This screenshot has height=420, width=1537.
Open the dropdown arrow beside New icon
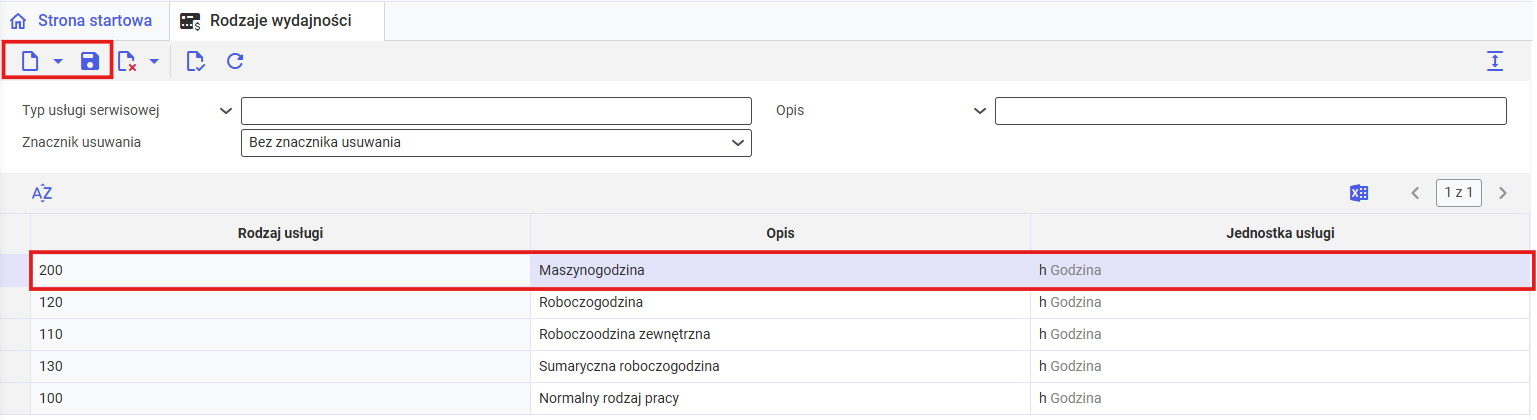pos(58,62)
